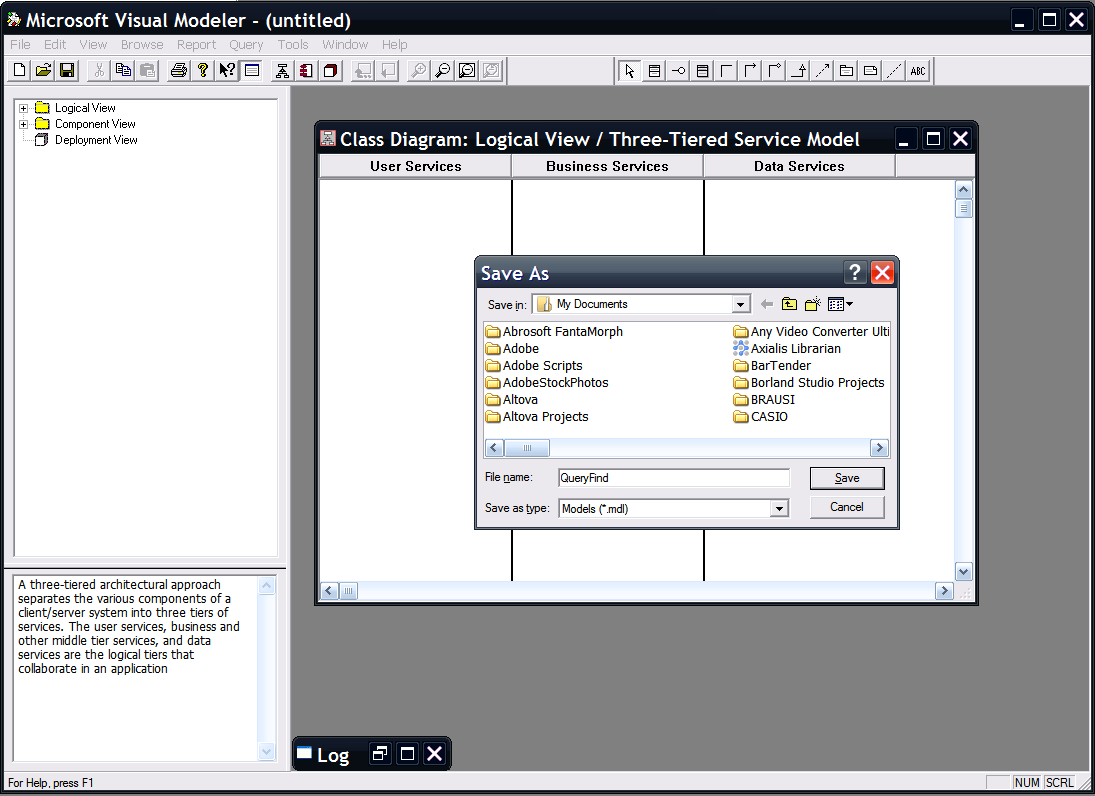The width and height of the screenshot is (1095, 796).
Task: Click the Browse Class Diagram toolbar icon
Action: tap(282, 70)
